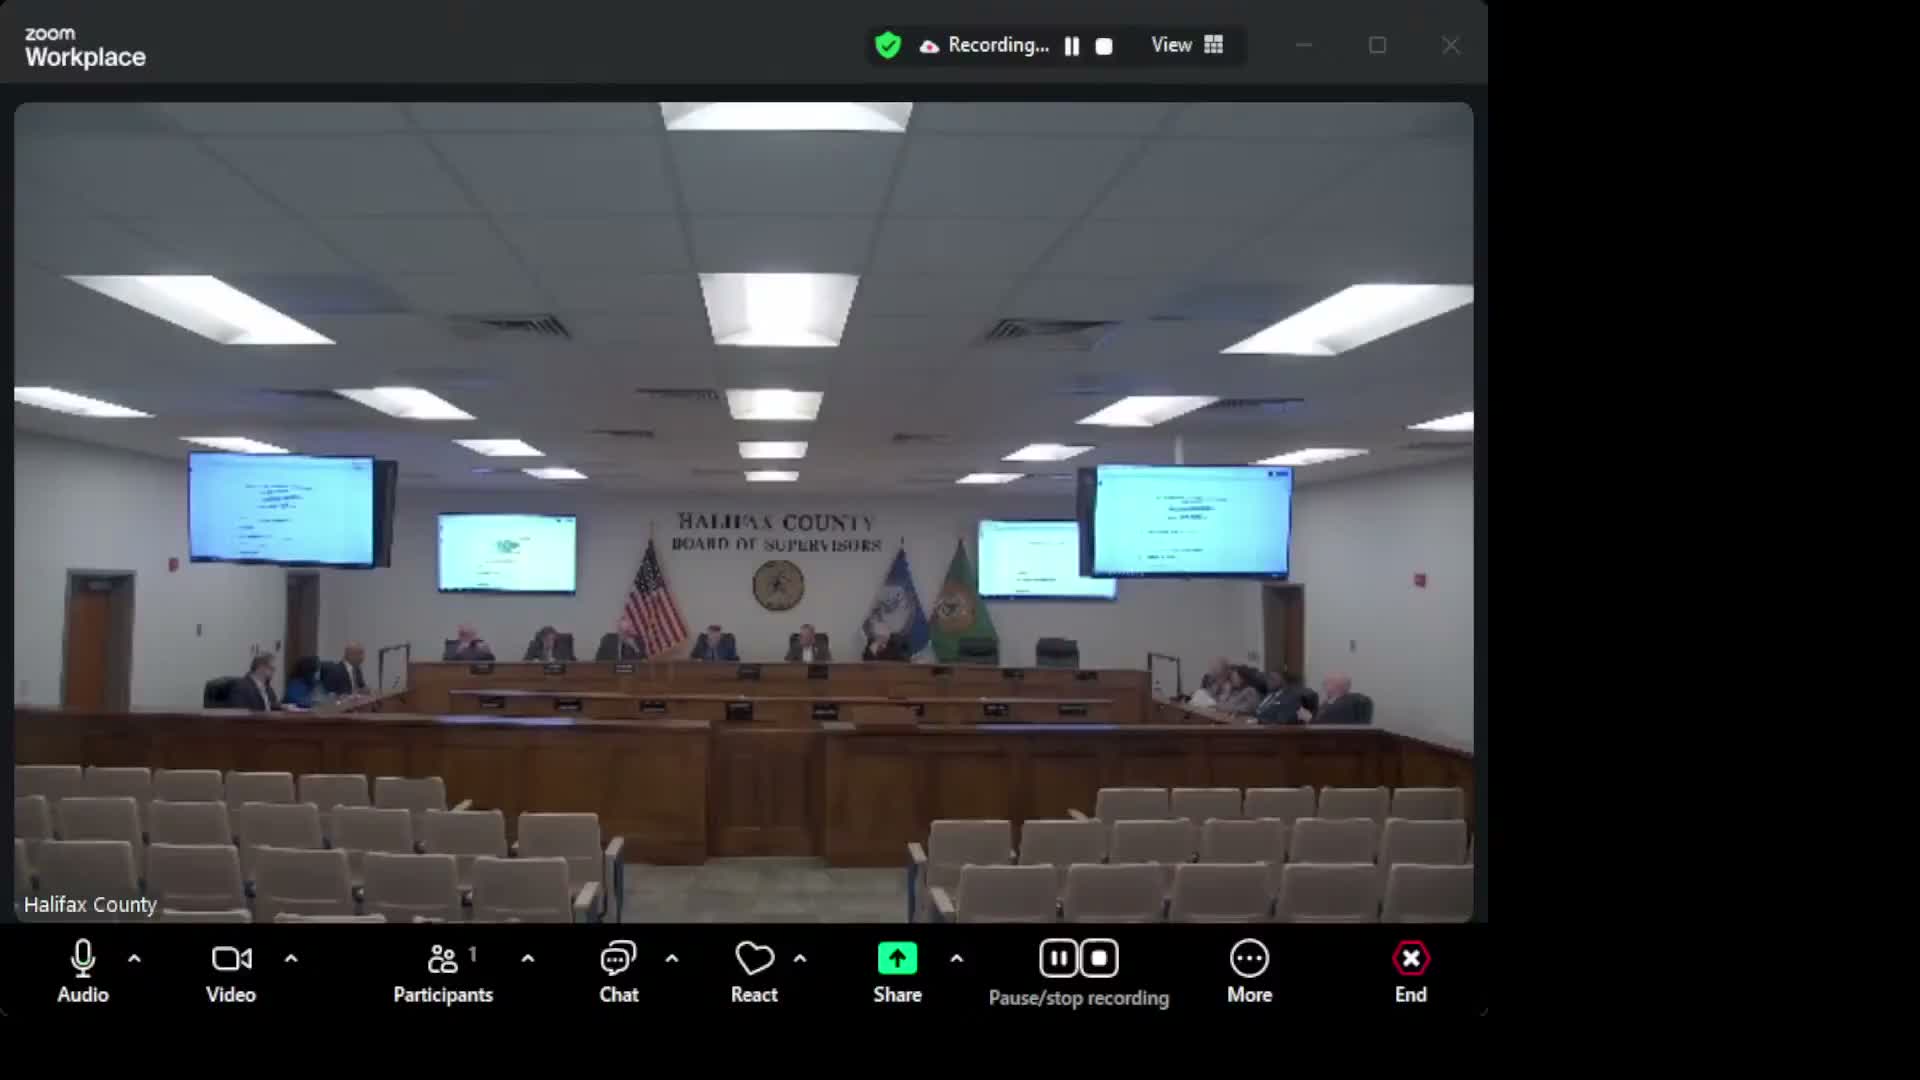The width and height of the screenshot is (1920, 1080).
Task: Open the React reactions panel
Action: pos(754,958)
